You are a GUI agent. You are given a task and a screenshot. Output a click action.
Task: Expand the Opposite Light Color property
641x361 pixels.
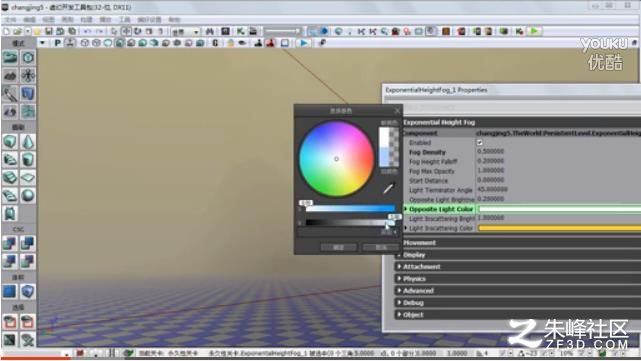[406, 209]
